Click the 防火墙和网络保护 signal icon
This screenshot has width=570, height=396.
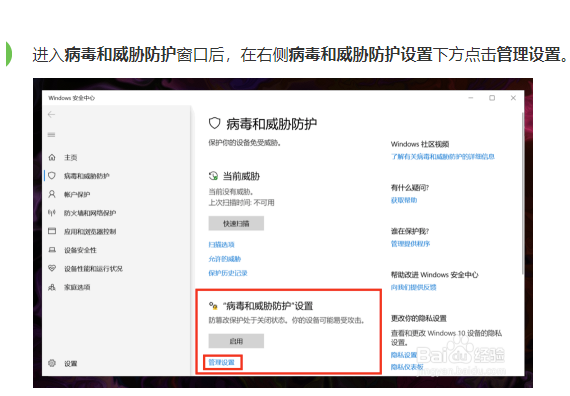(52, 213)
